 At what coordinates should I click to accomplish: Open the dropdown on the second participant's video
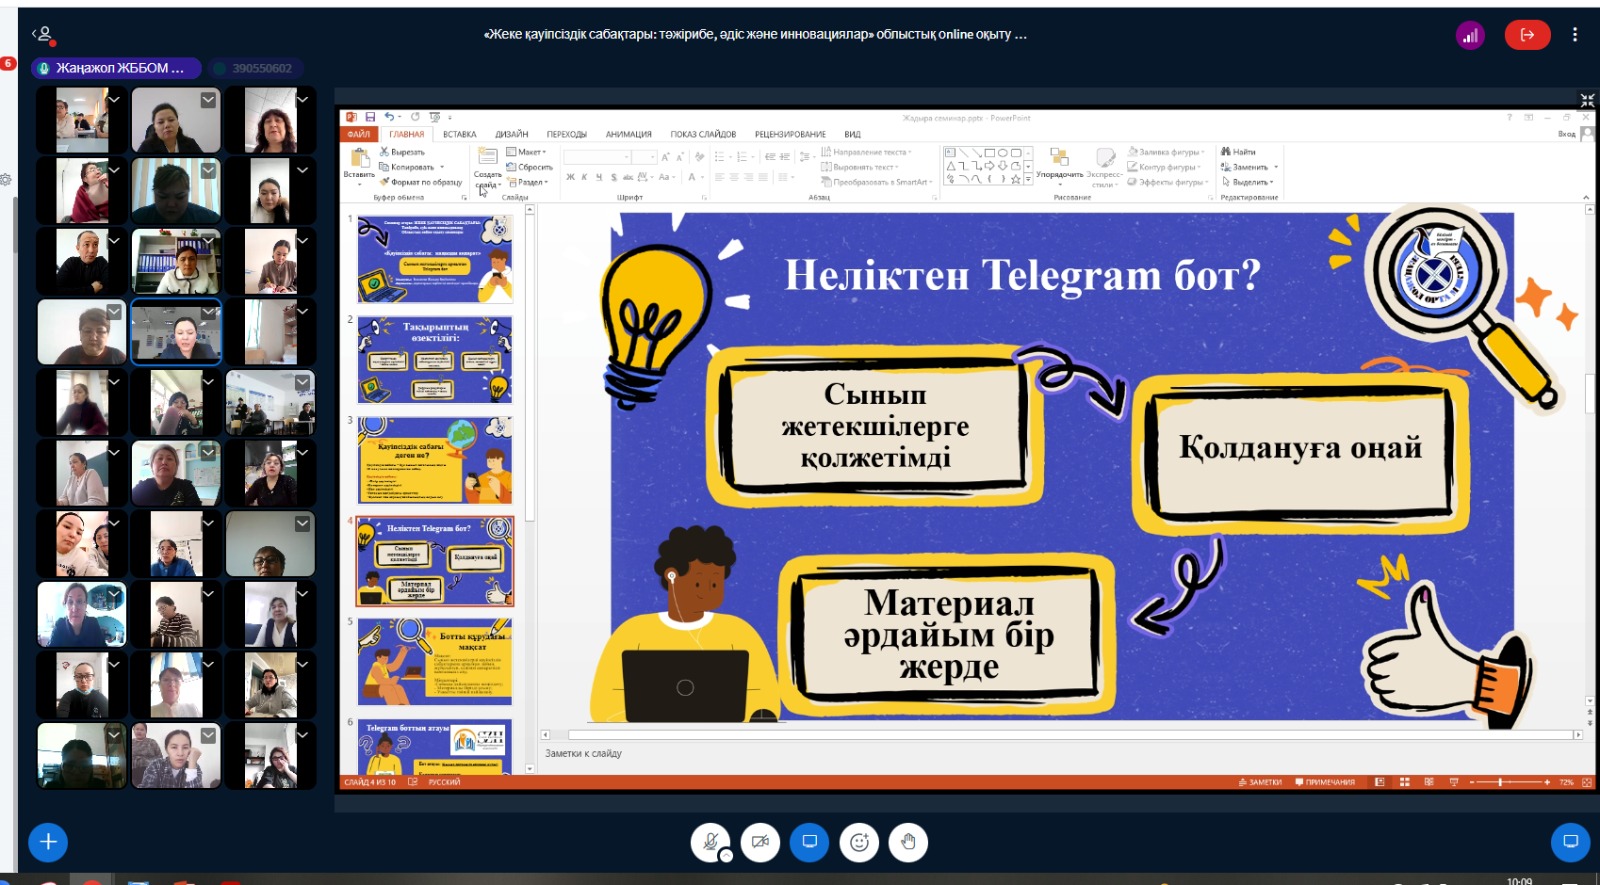coord(208,100)
